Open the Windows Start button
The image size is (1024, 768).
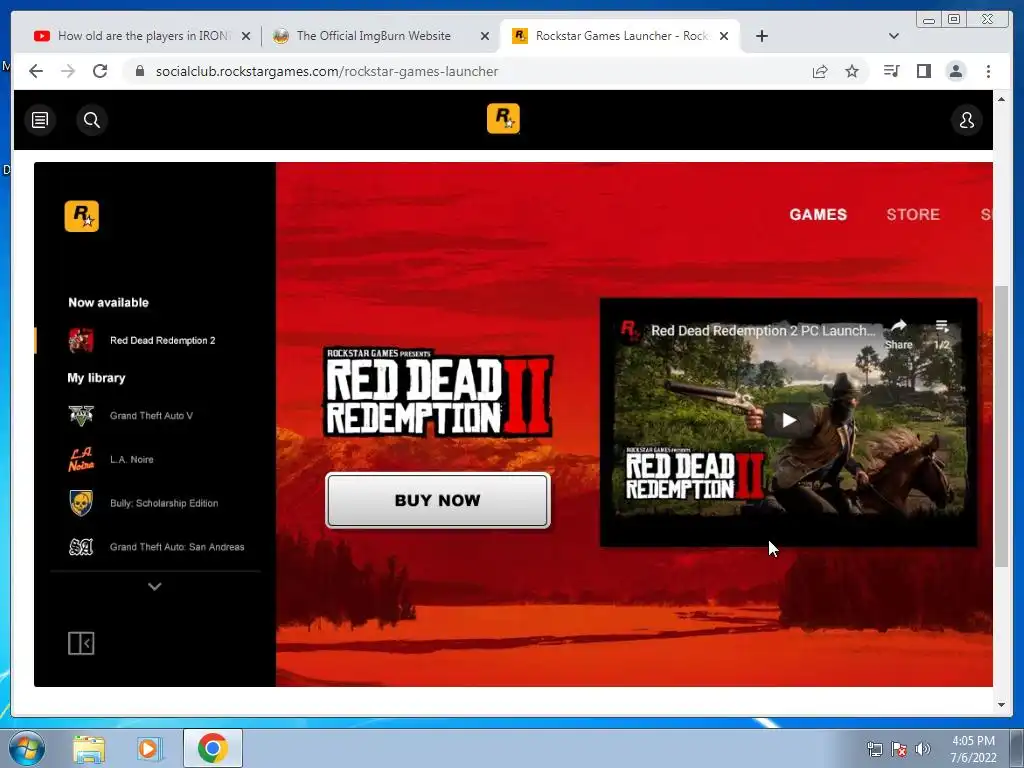[x=27, y=748]
